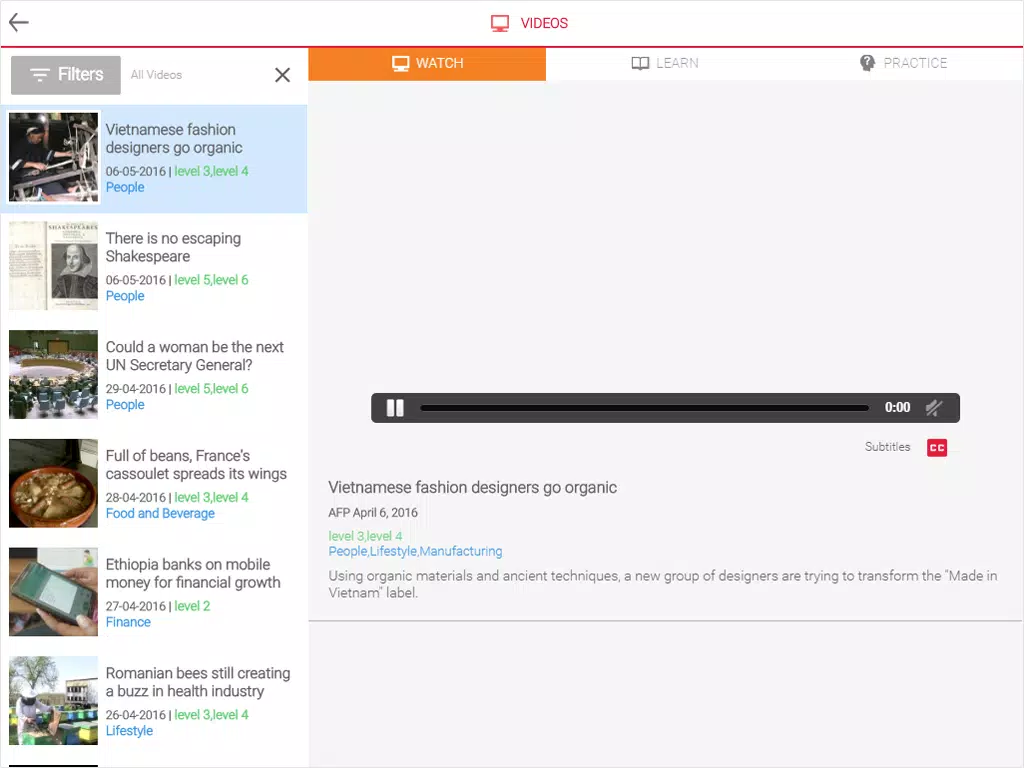The image size is (1024, 768).
Task: Click the Food and Beverage category link
Action: pyautogui.click(x=160, y=514)
